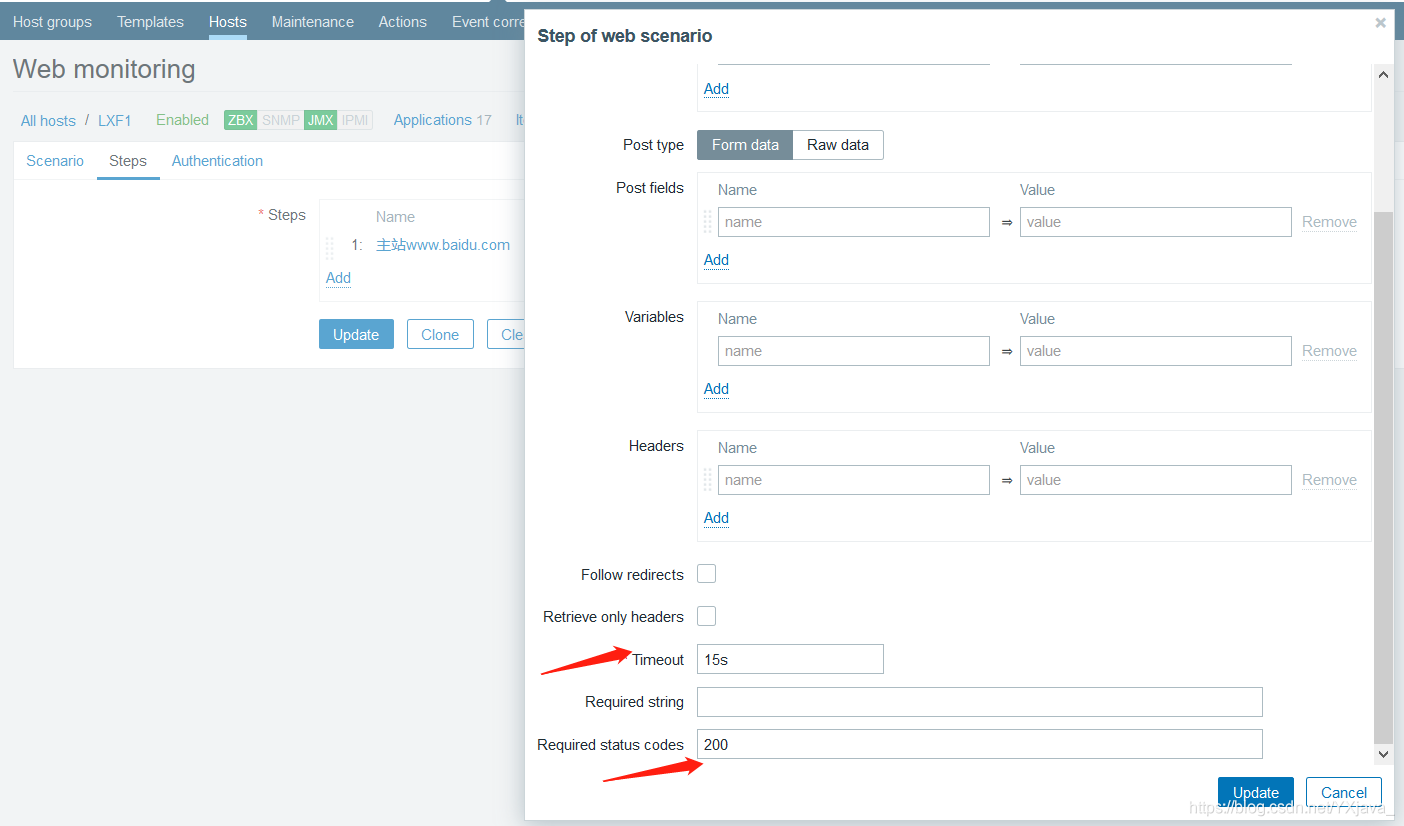This screenshot has width=1404, height=826.
Task: Click the Variables value input
Action: pos(1156,351)
